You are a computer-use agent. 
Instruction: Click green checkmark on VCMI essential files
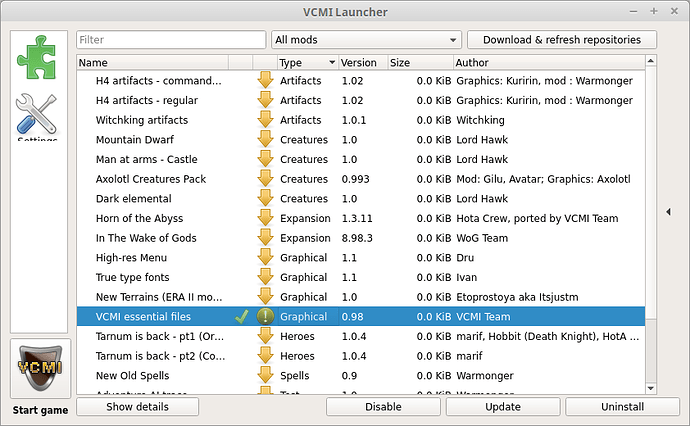[242, 316]
